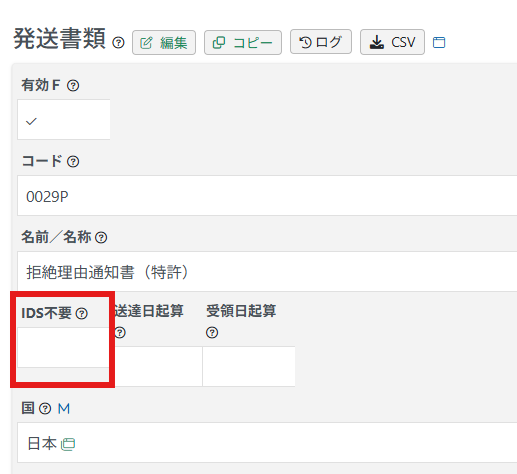This screenshot has height=474, width=517.
Task: Click the help icon under 送達日起算
Action: [120, 333]
